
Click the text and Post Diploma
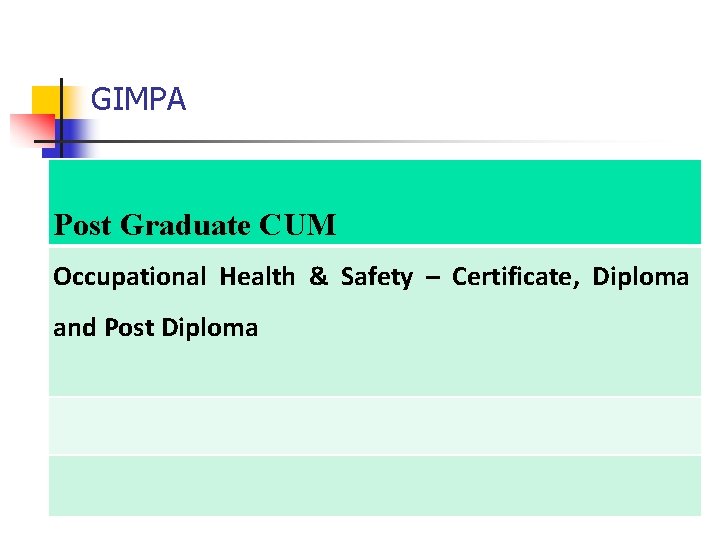(156, 328)
